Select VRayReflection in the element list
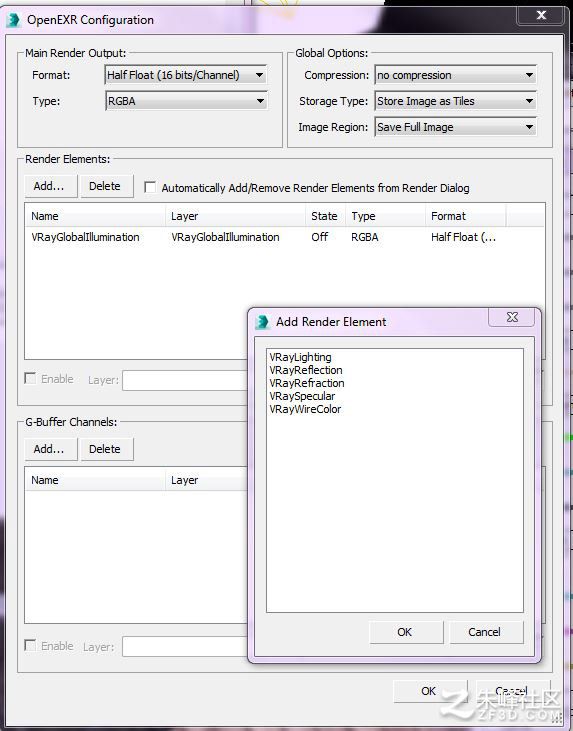The image size is (573, 731). [306, 370]
